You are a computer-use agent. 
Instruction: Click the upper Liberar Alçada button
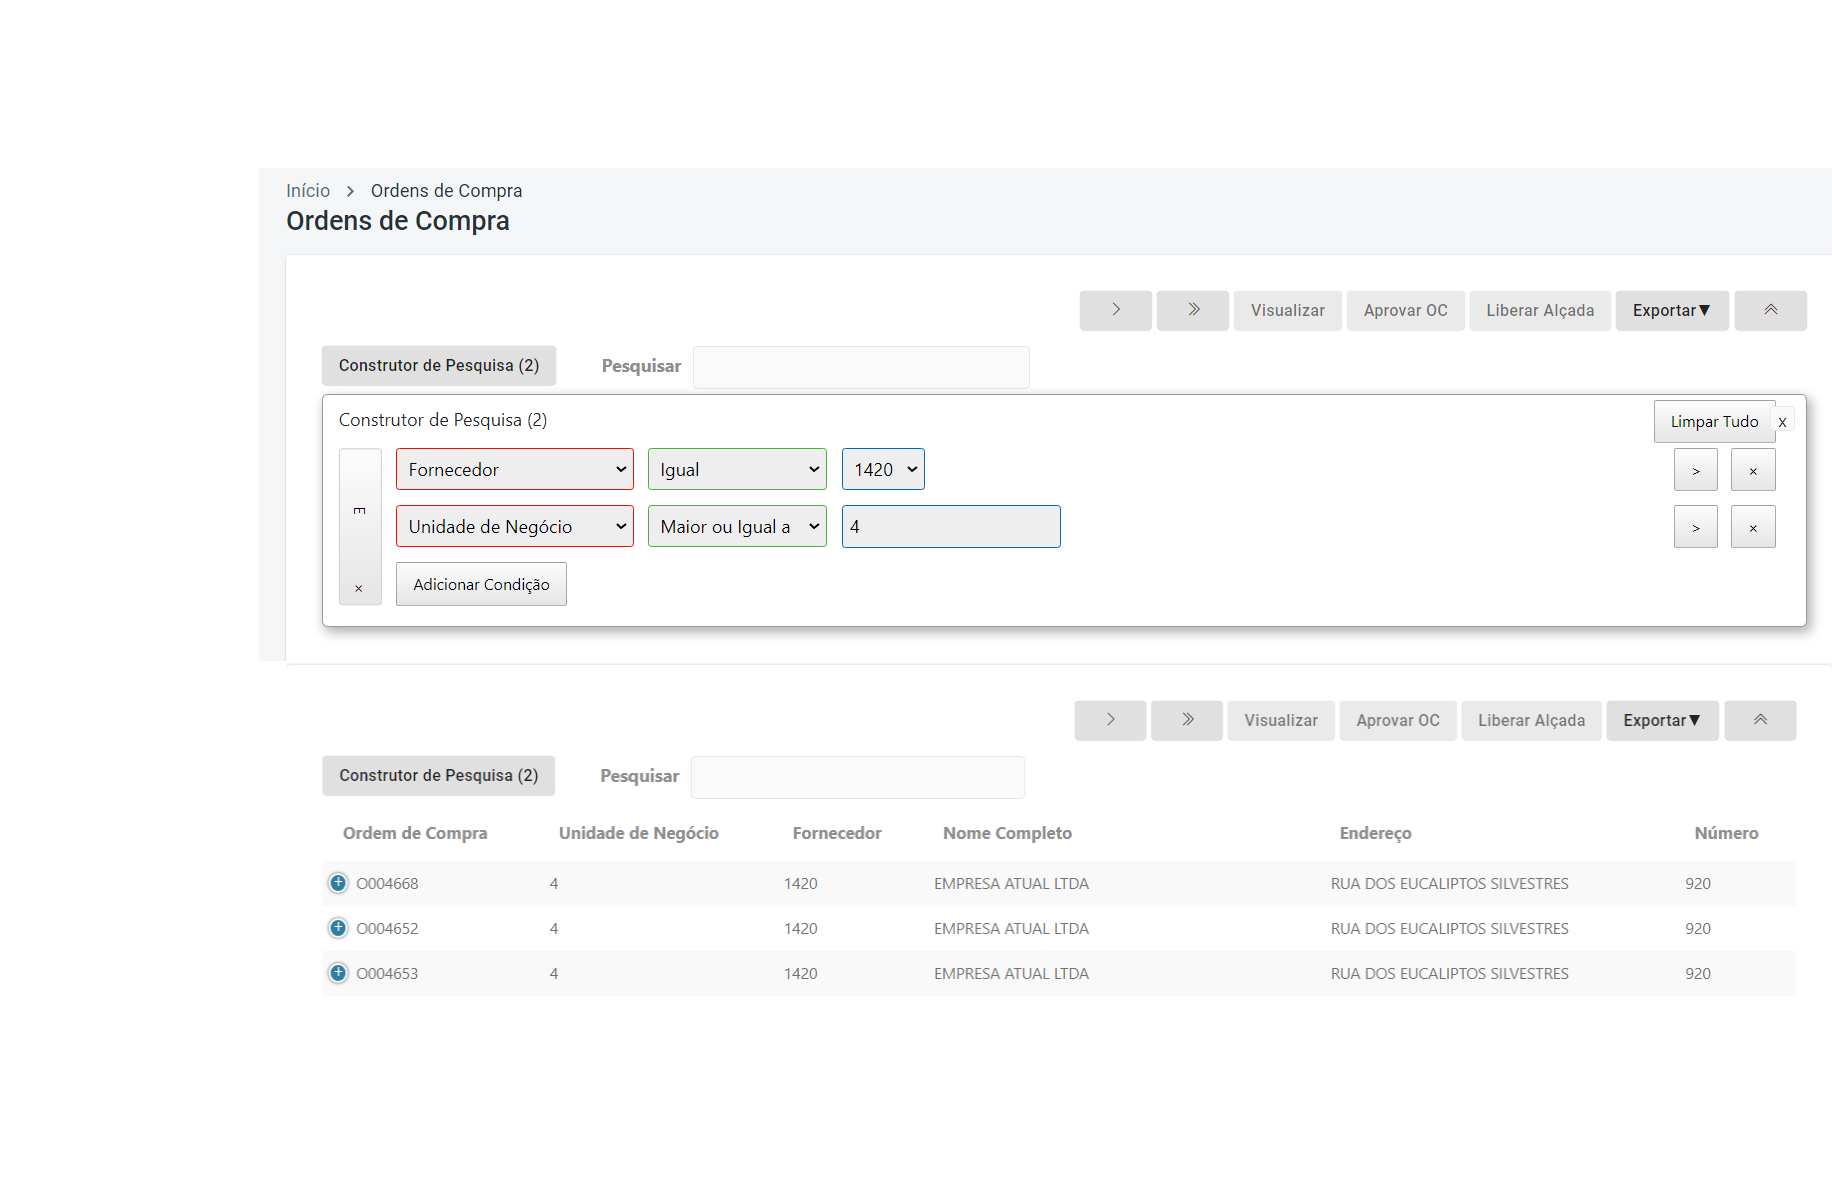tap(1540, 310)
